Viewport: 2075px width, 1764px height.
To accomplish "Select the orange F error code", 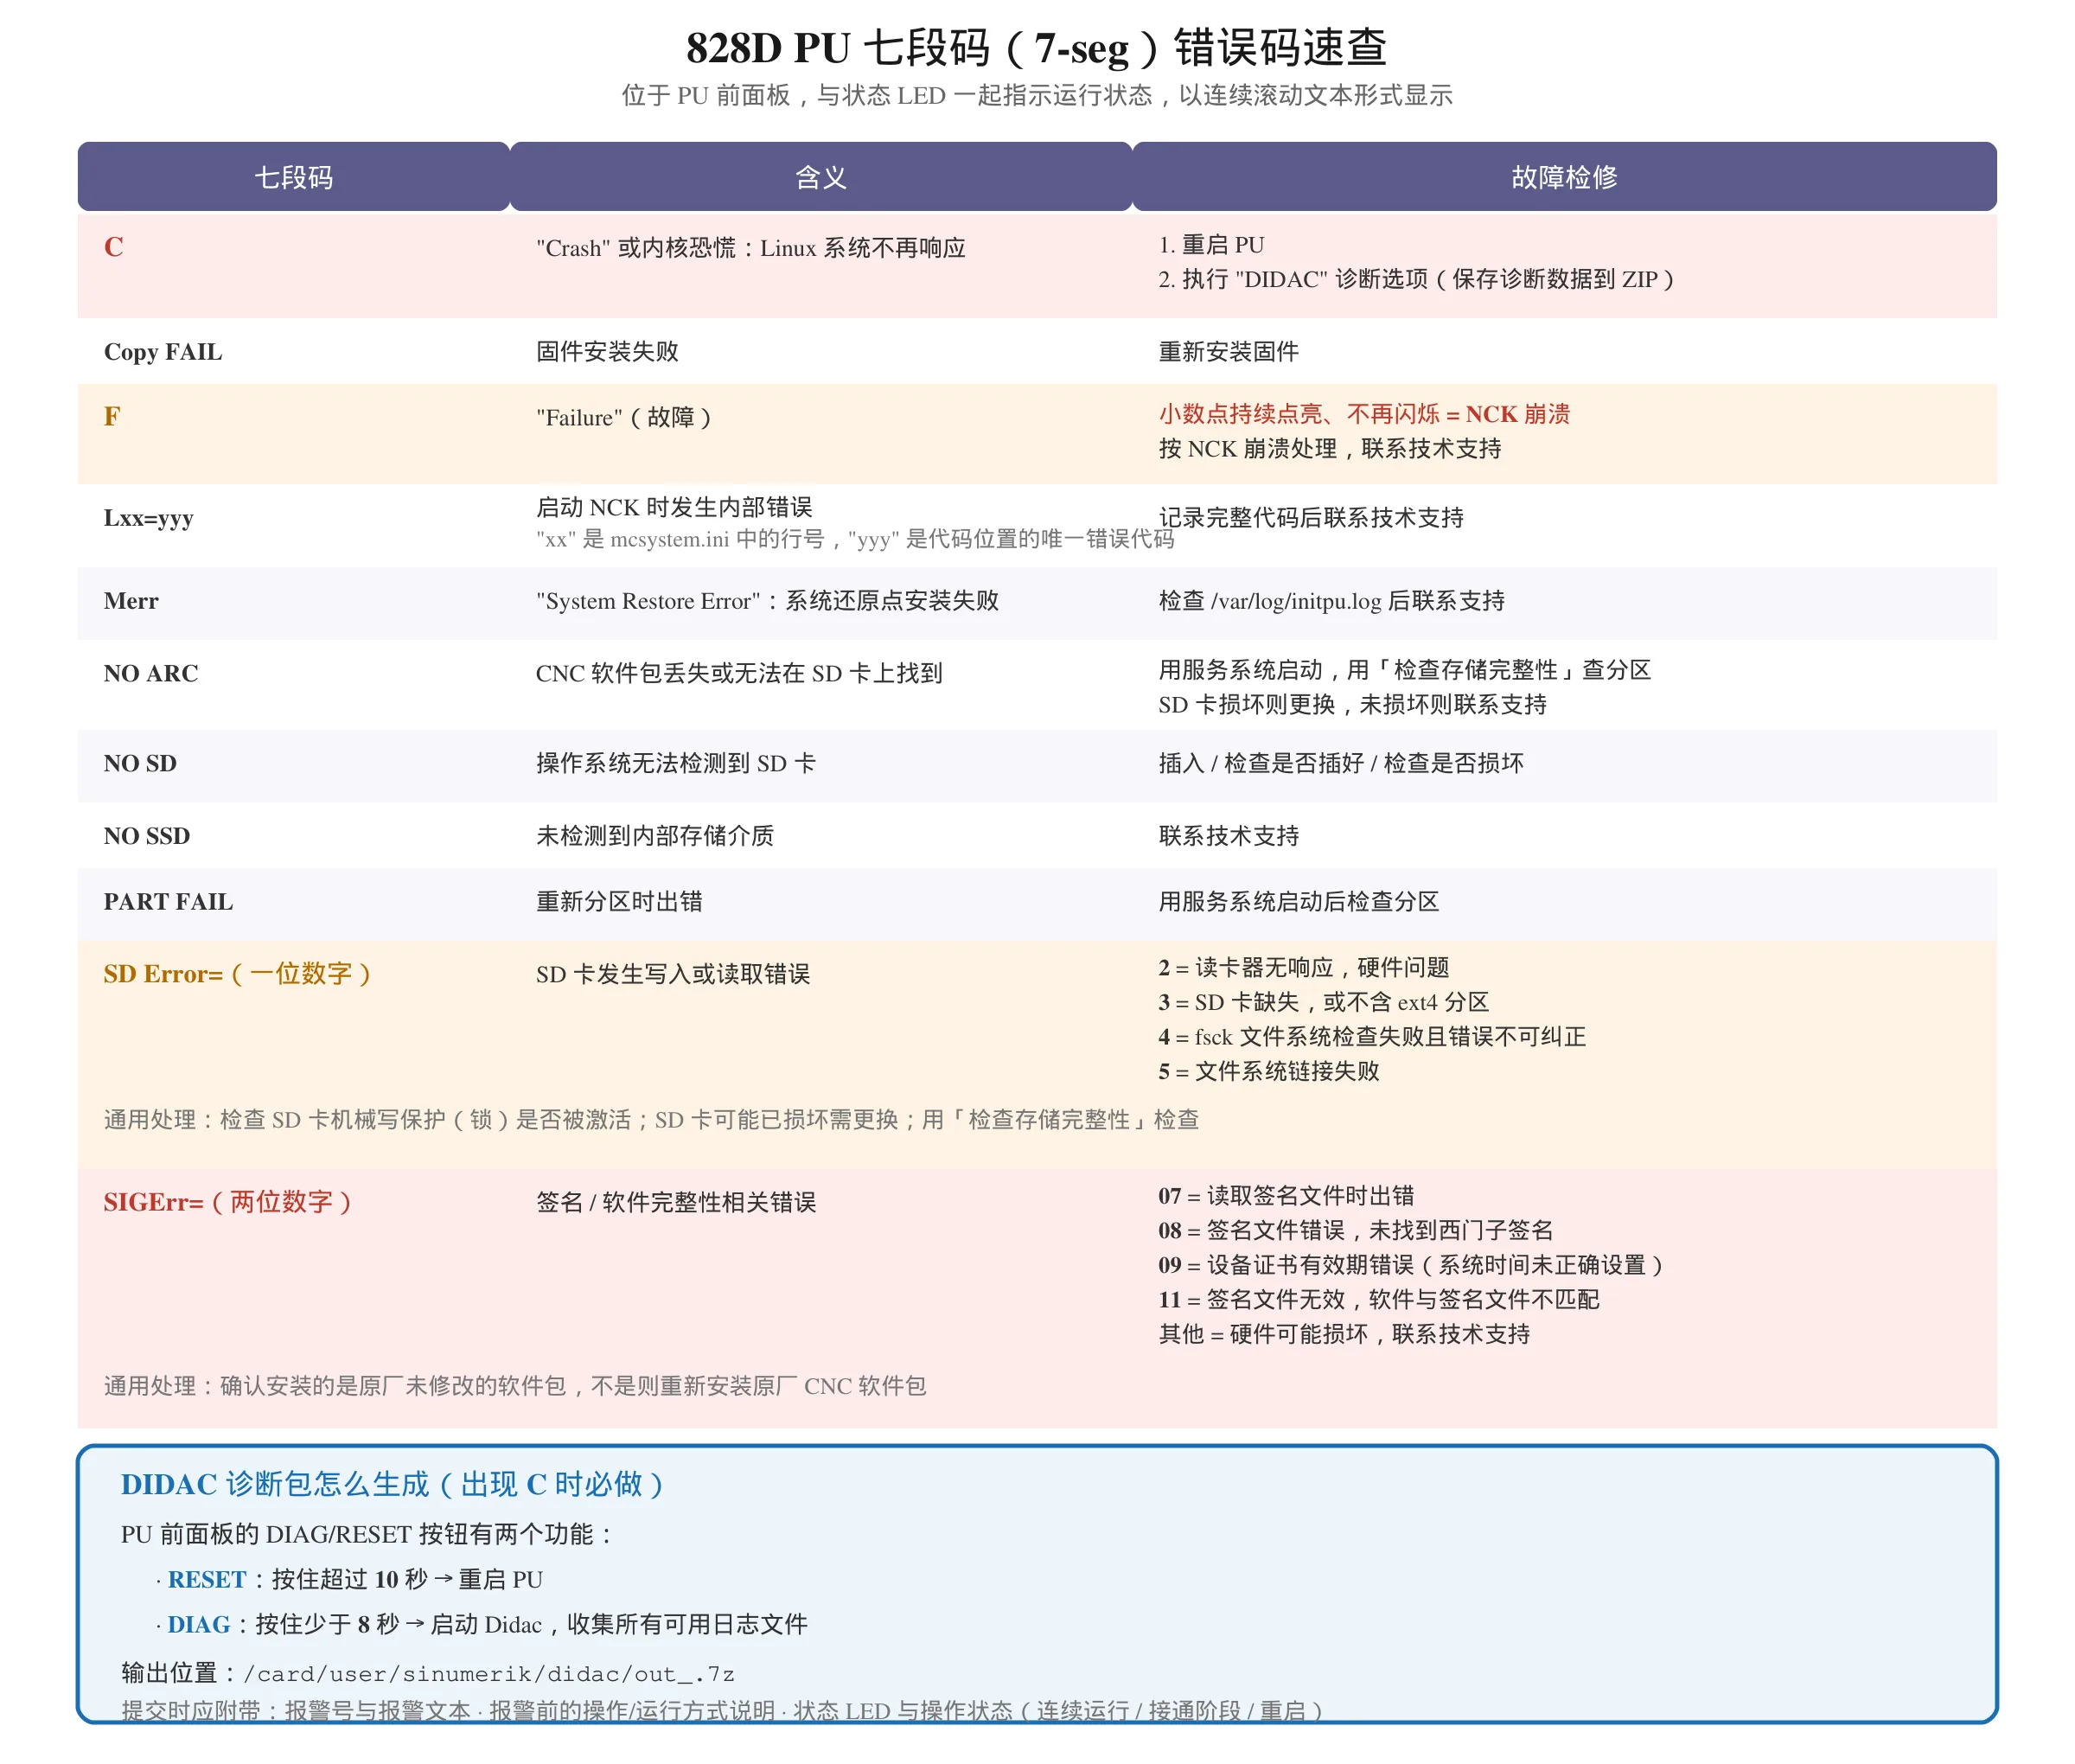I will (x=112, y=416).
